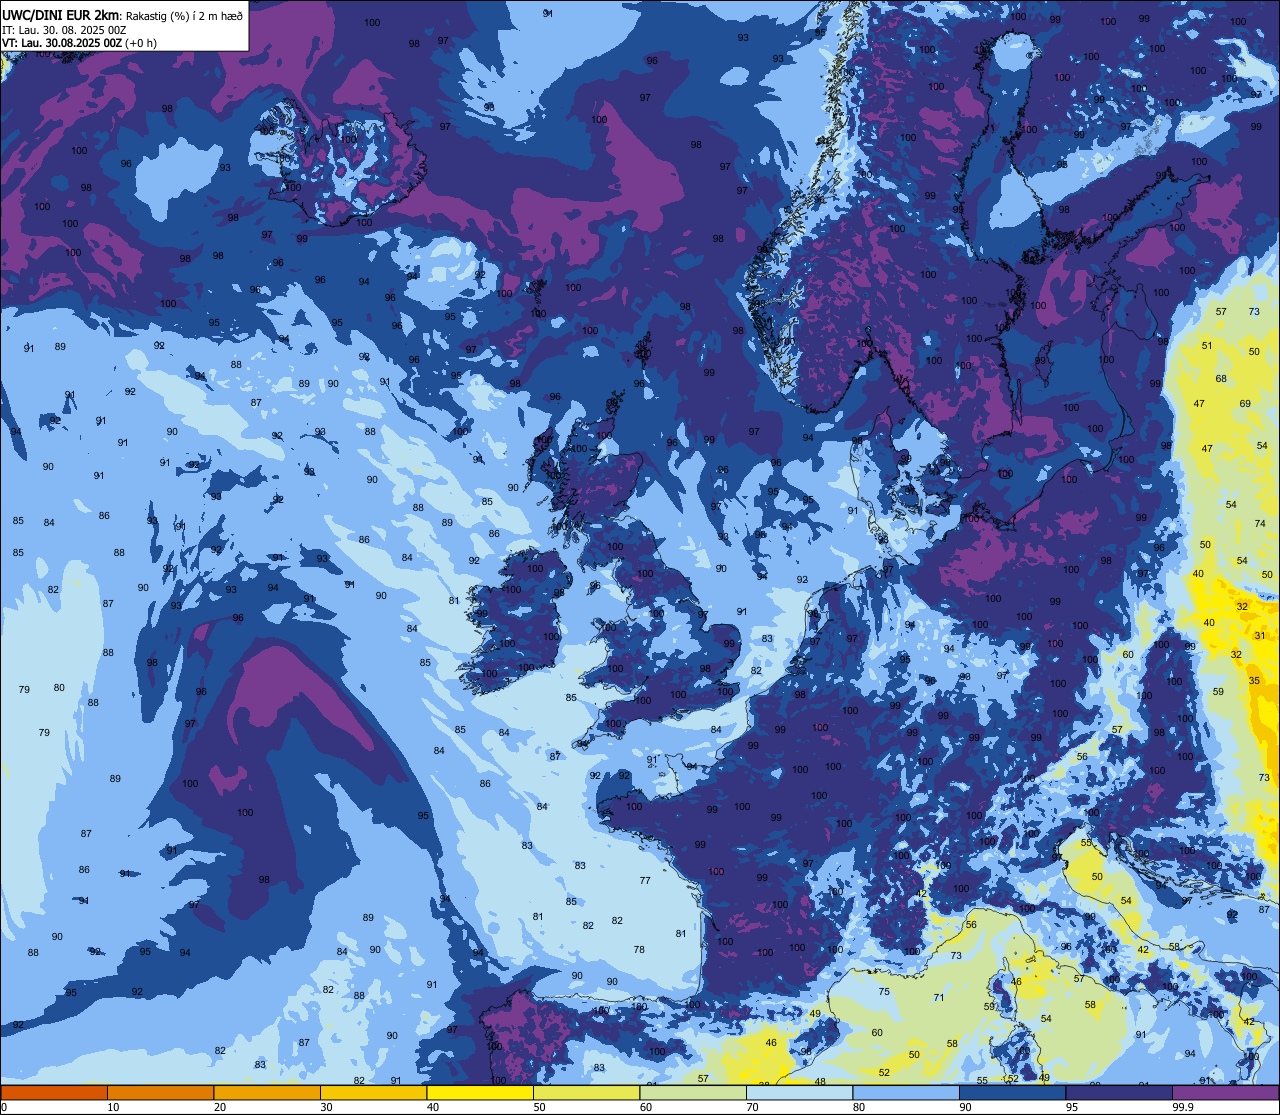
Task: Click the orange 10–20 legend swatch
Action: pyautogui.click(x=160, y=1092)
